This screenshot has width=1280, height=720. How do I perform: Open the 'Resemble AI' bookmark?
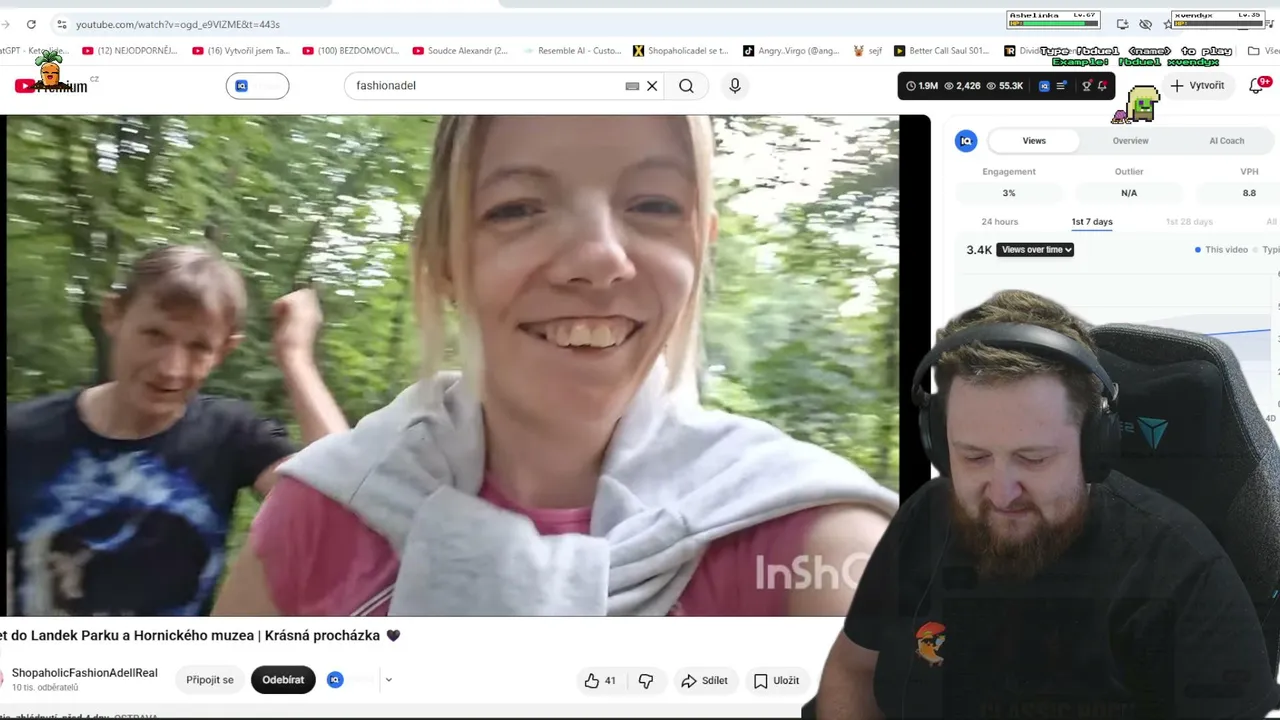coord(571,51)
